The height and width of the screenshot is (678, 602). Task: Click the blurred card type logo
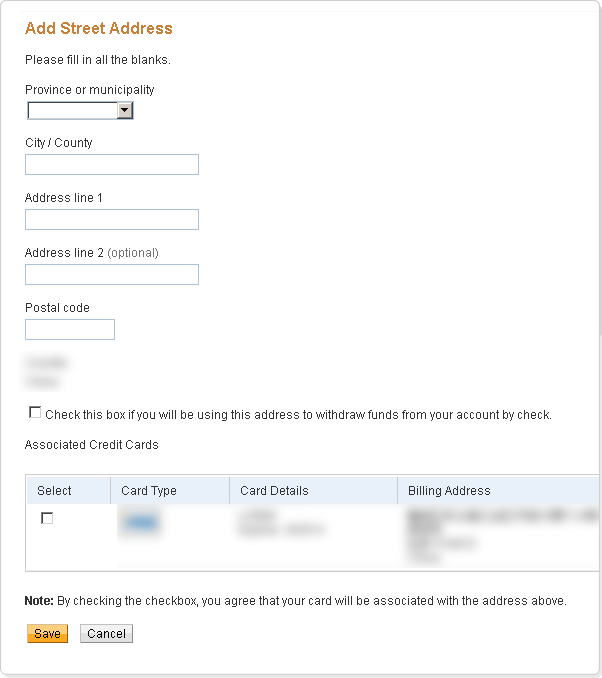[x=142, y=523]
